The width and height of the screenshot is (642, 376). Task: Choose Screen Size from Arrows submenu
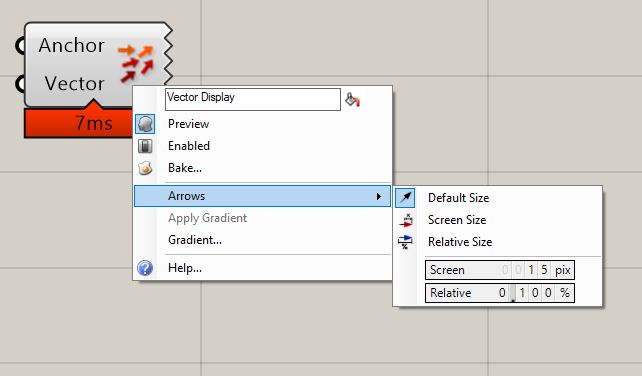tap(457, 220)
